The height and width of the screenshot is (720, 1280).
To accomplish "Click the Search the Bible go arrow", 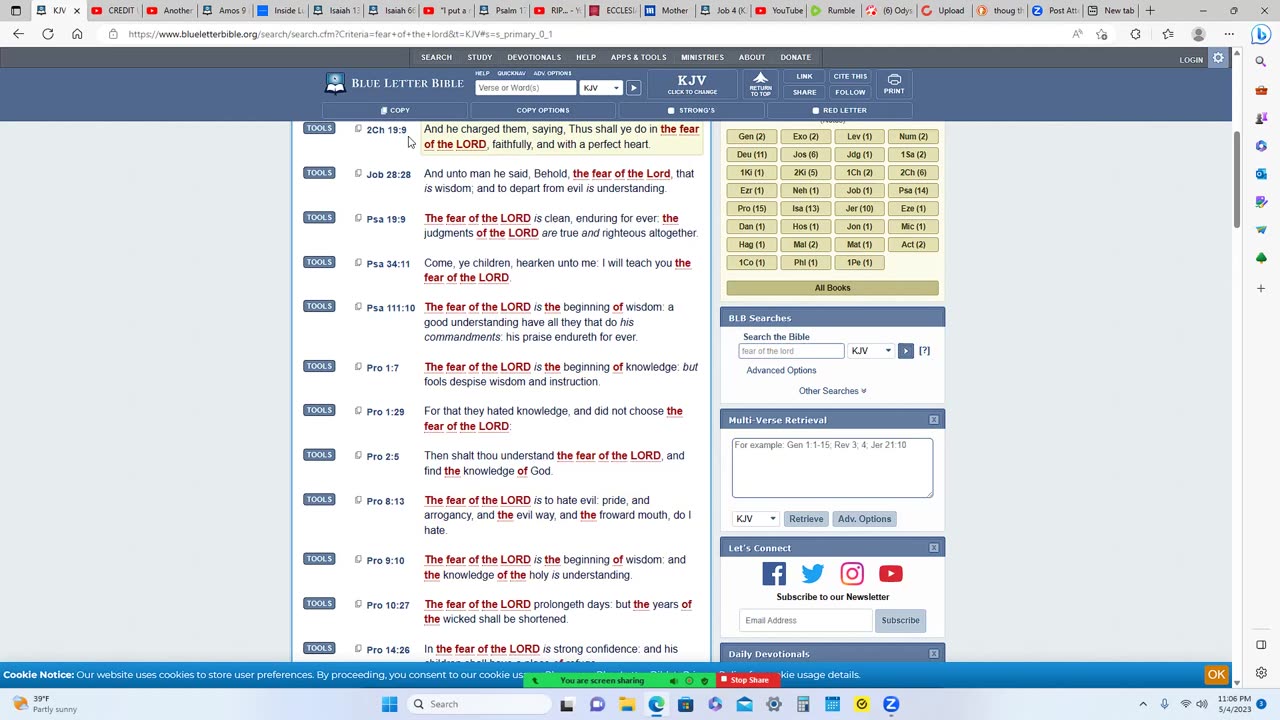I will click(x=905, y=351).
